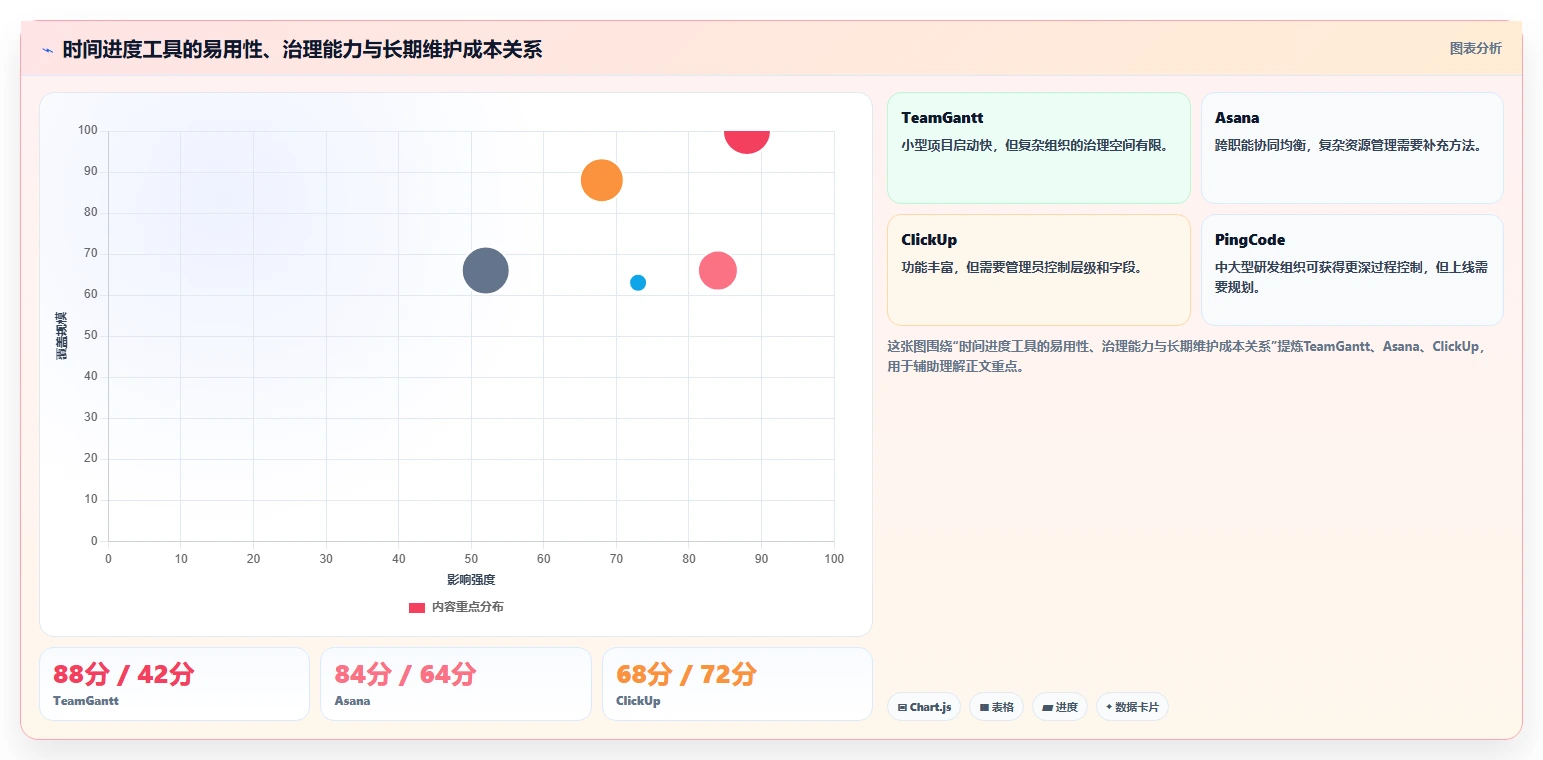Select the orange bubble in the chart
Screen dimensions: 1543x760
point(602,180)
